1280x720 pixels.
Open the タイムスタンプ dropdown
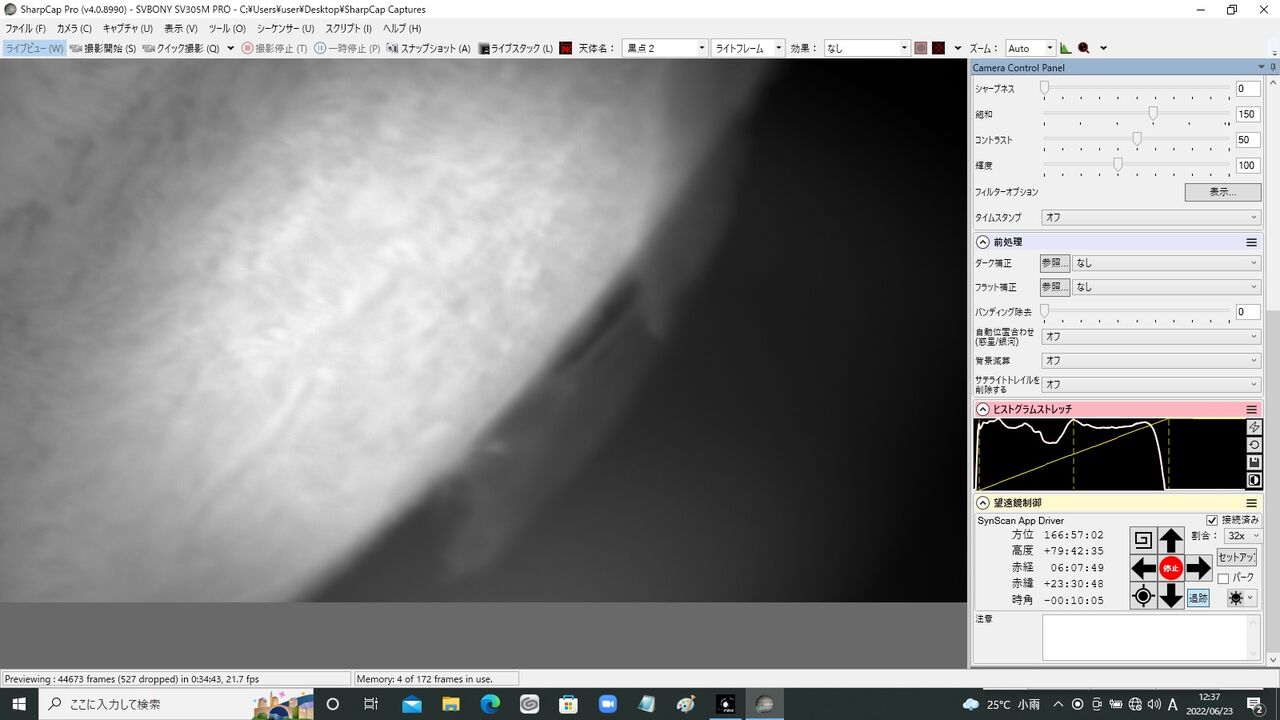click(x=1151, y=217)
